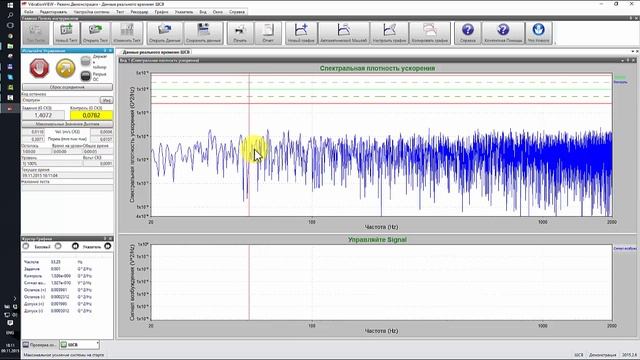Create a new graph with New Graph icon
Image resolution: width=640 pixels, height=360 pixels.
[301, 33]
